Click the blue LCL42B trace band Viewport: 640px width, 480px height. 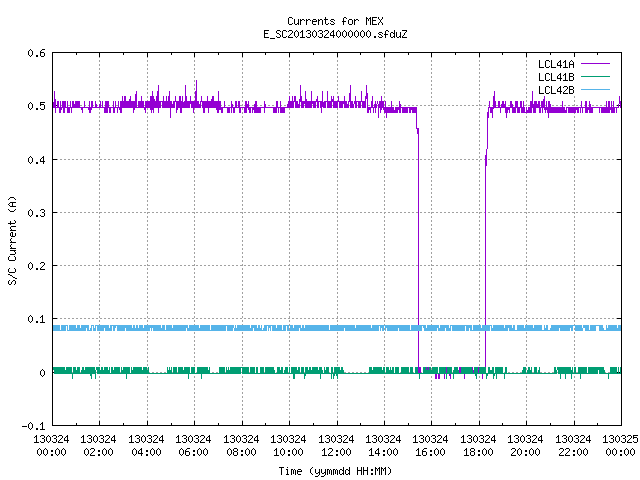point(337,328)
